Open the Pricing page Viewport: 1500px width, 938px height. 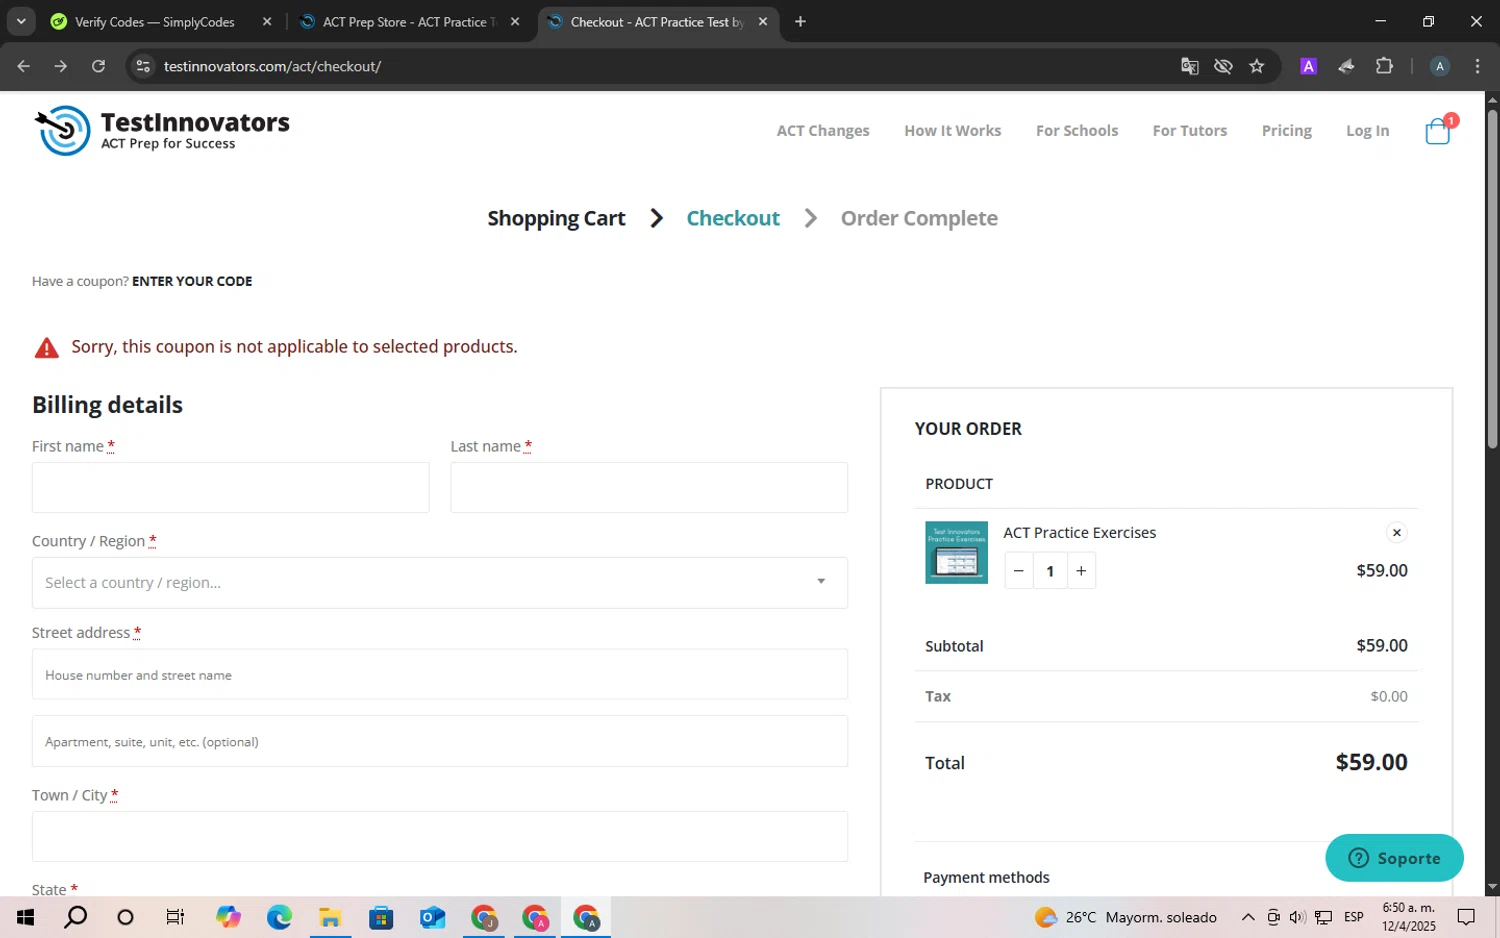pos(1286,131)
